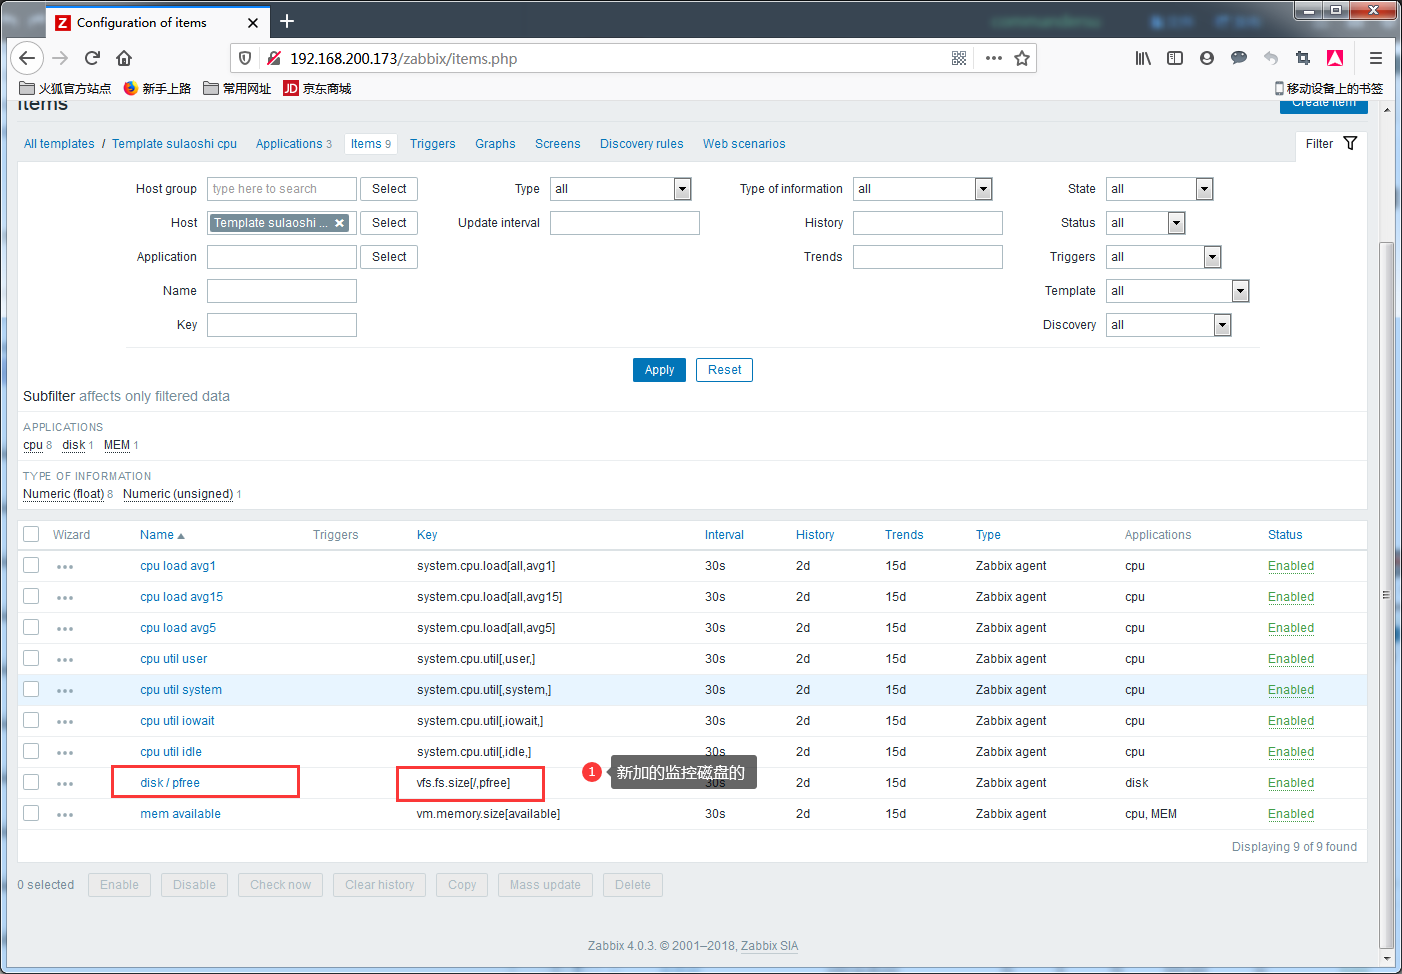Open the Type of information dropdown
Viewport: 1402px width, 974px height.
pos(923,189)
